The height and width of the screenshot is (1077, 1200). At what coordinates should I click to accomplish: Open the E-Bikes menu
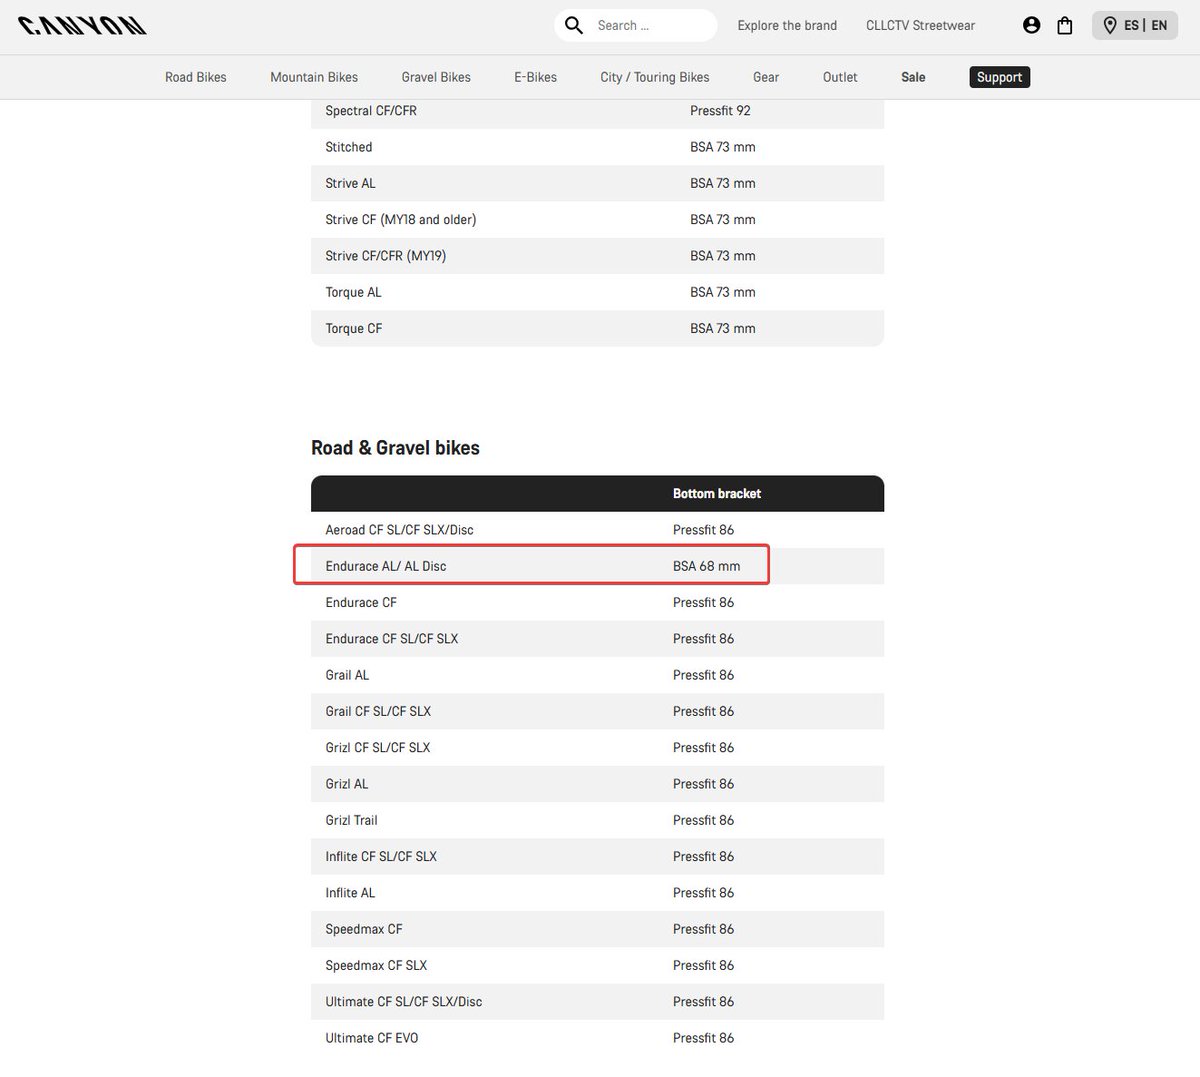tap(535, 77)
